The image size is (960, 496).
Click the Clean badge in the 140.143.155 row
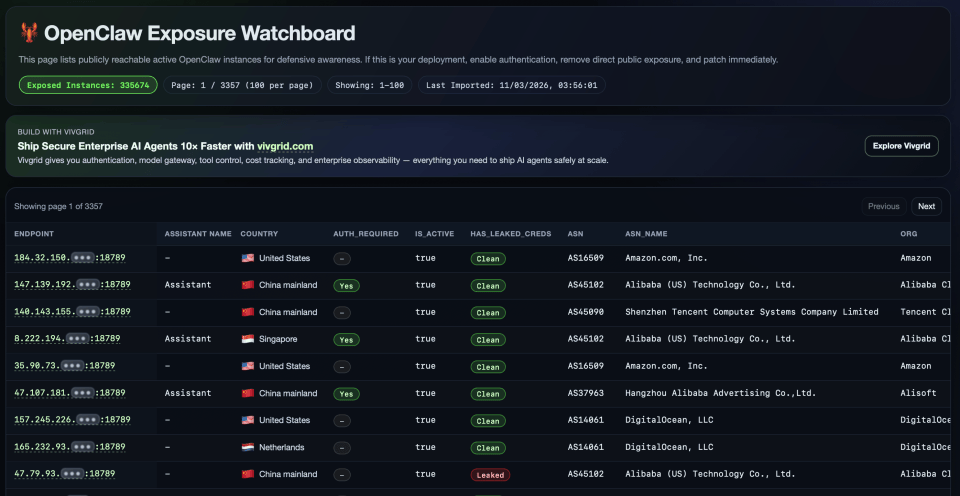tap(488, 312)
